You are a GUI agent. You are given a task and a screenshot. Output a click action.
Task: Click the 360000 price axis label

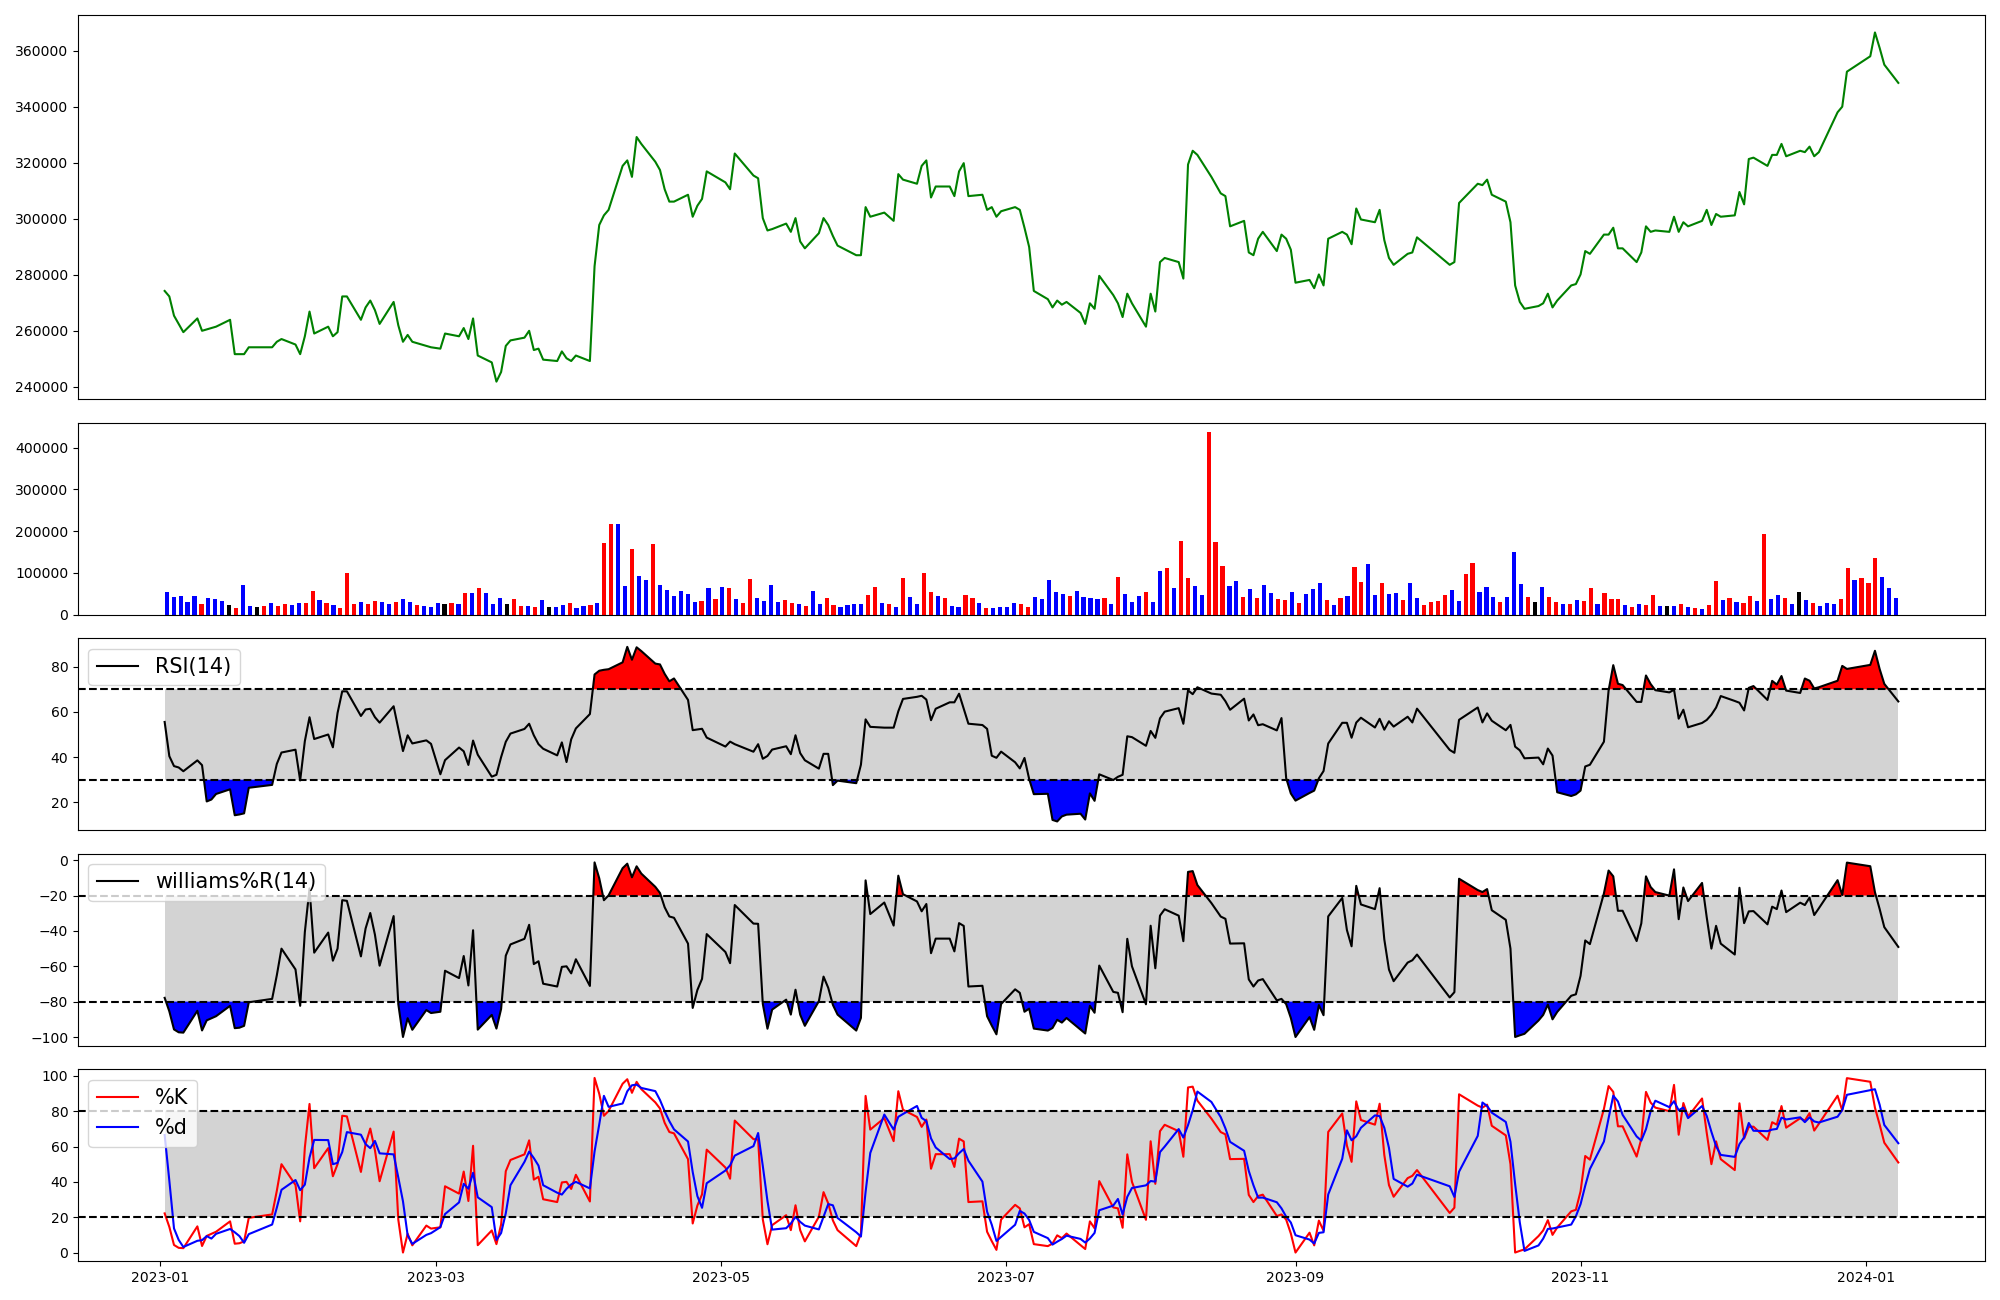click(x=40, y=51)
